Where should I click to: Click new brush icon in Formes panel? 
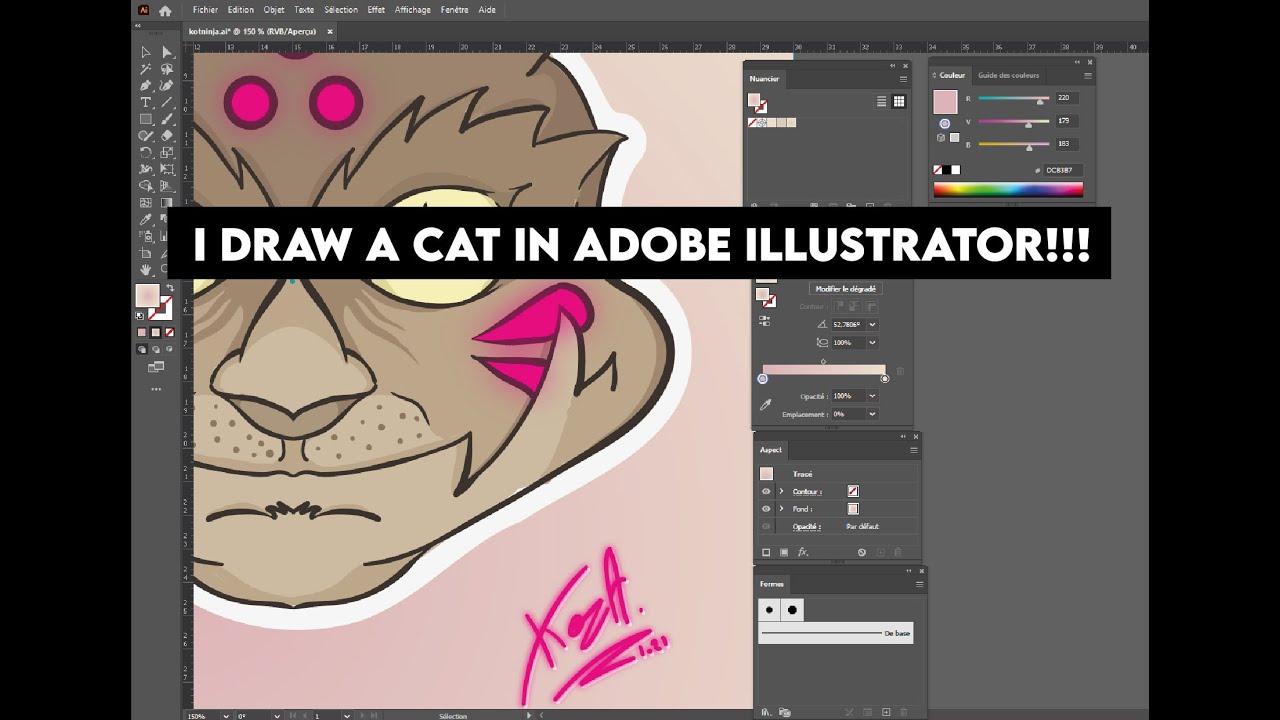point(886,712)
